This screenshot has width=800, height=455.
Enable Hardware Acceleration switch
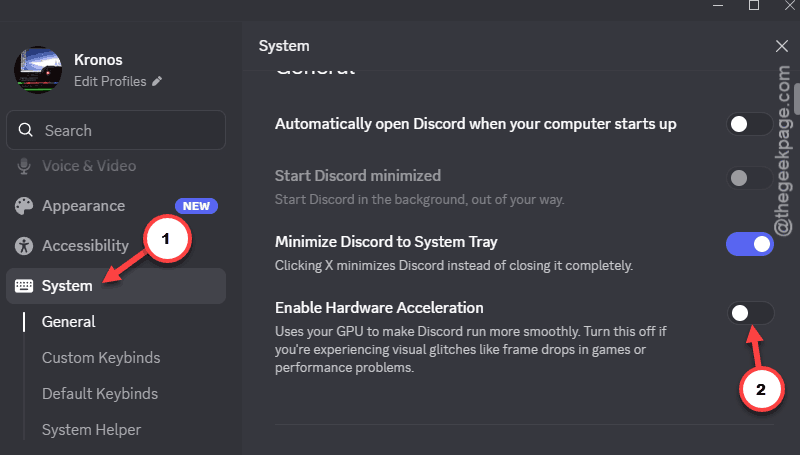750,313
